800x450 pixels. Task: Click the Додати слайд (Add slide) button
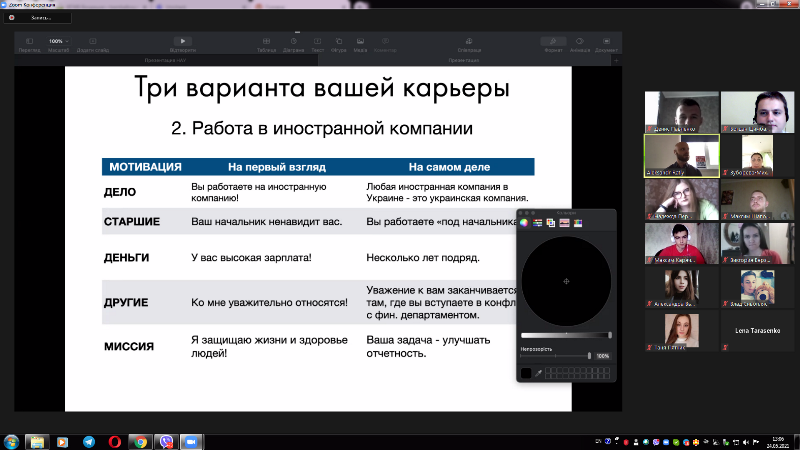tap(92, 41)
